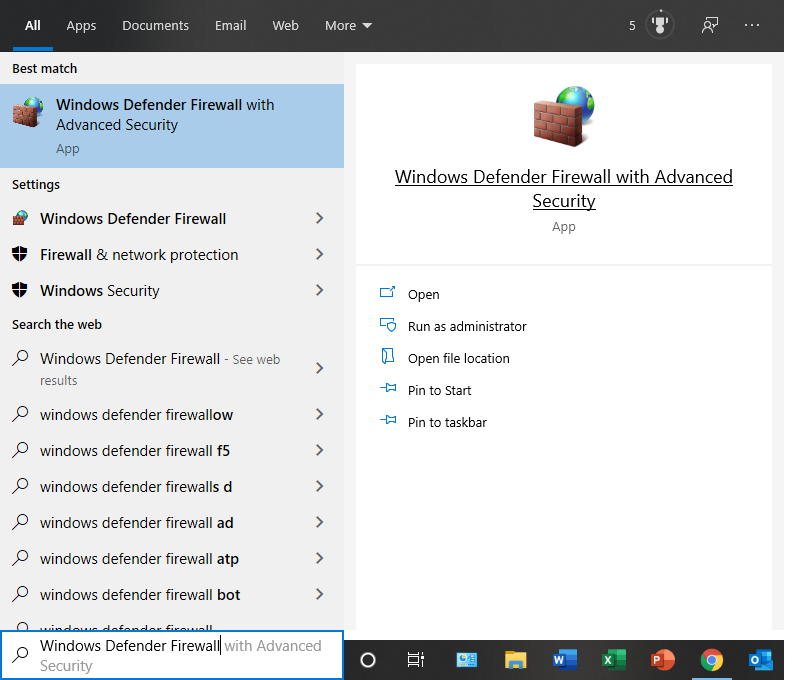
Task: Click the Pin to Start pin icon
Action: [x=388, y=388]
